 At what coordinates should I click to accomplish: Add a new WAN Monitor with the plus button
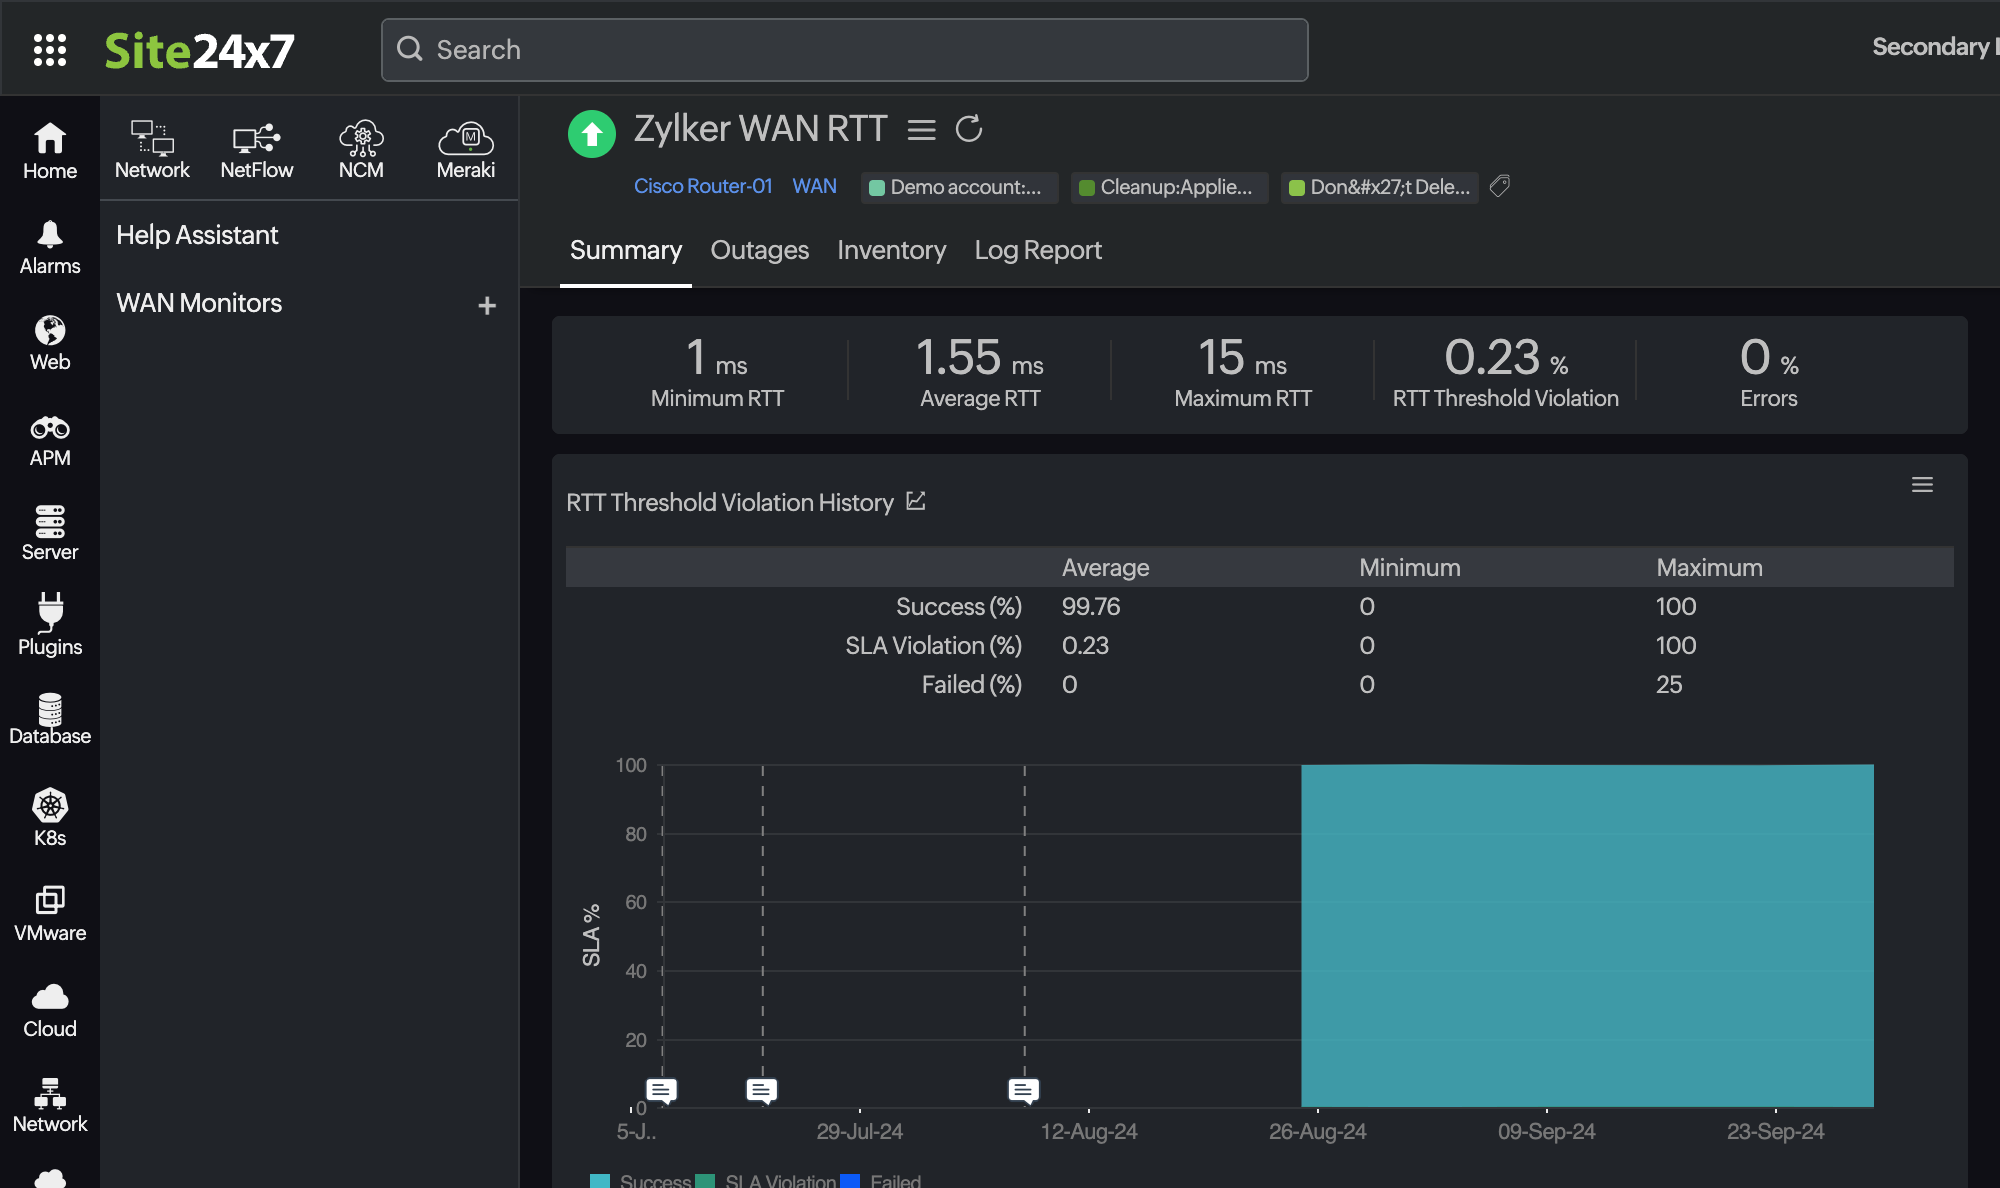[487, 304]
